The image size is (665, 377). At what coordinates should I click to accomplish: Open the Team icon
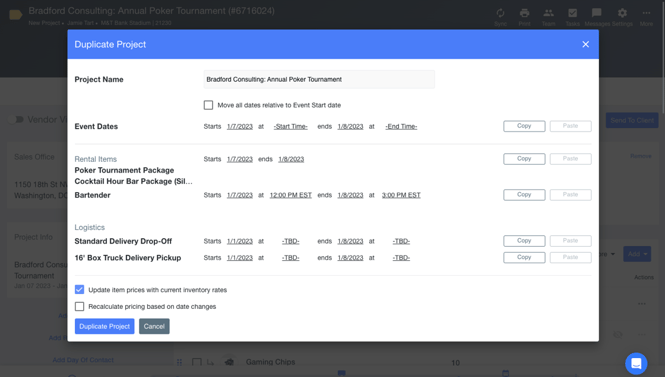(x=549, y=13)
